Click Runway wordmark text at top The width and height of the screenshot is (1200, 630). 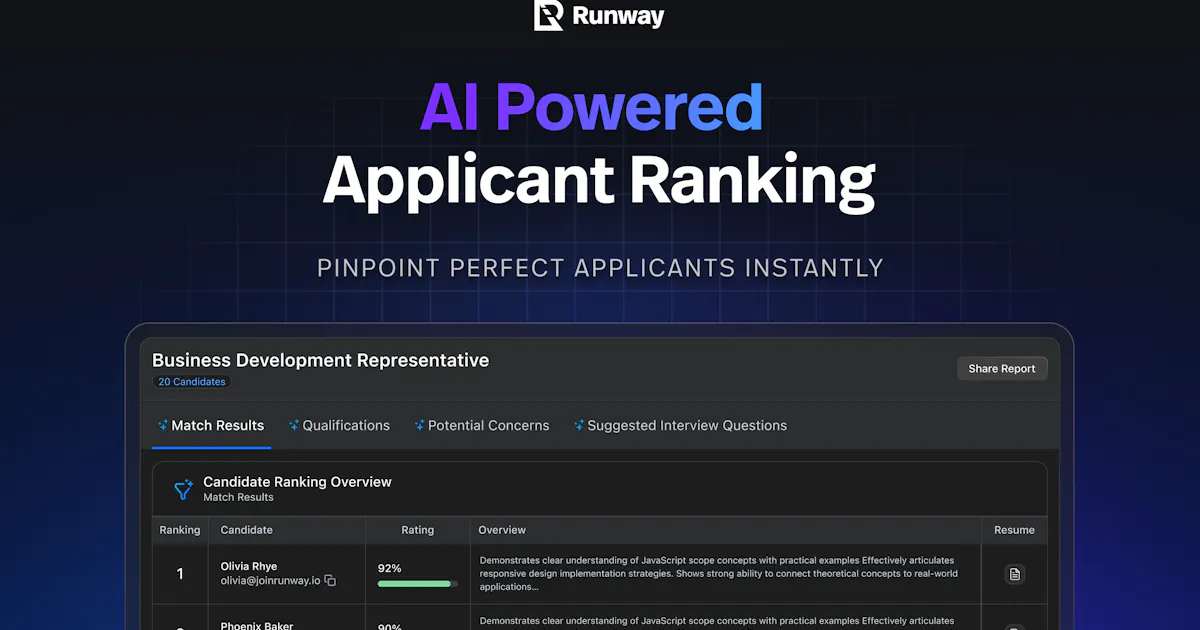618,16
